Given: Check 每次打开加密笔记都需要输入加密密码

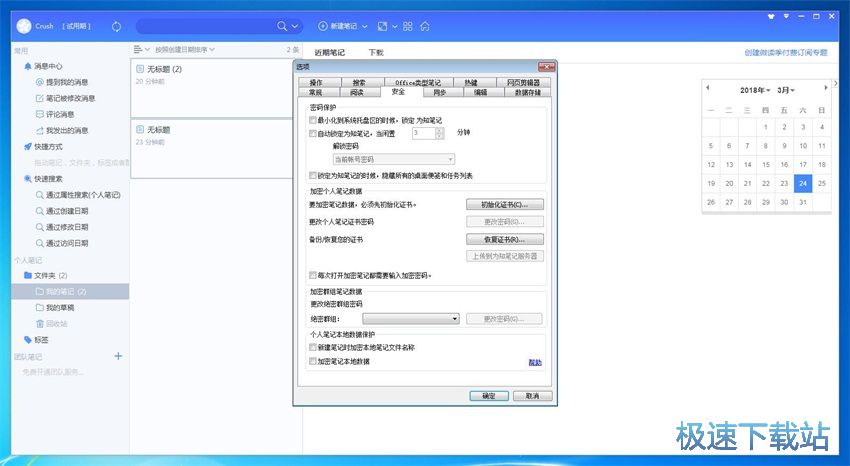Looking at the screenshot, I should click(313, 275).
